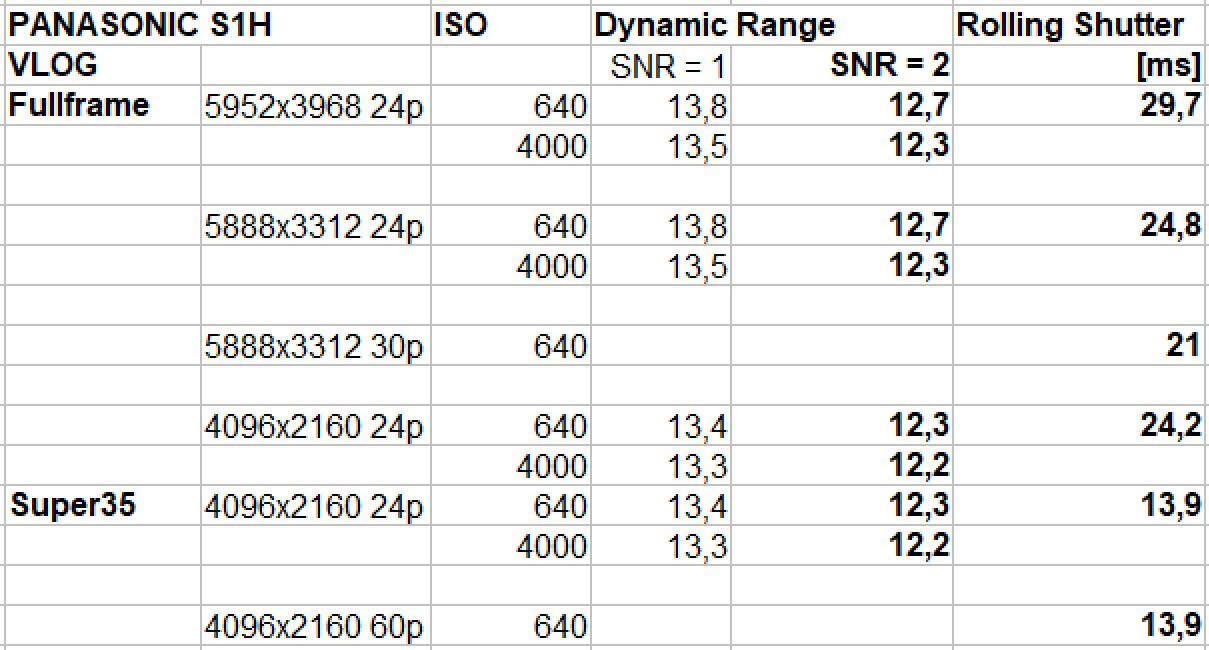Click the 5888x3312 24p resolution cell
The height and width of the screenshot is (650, 1209).
click(x=314, y=226)
